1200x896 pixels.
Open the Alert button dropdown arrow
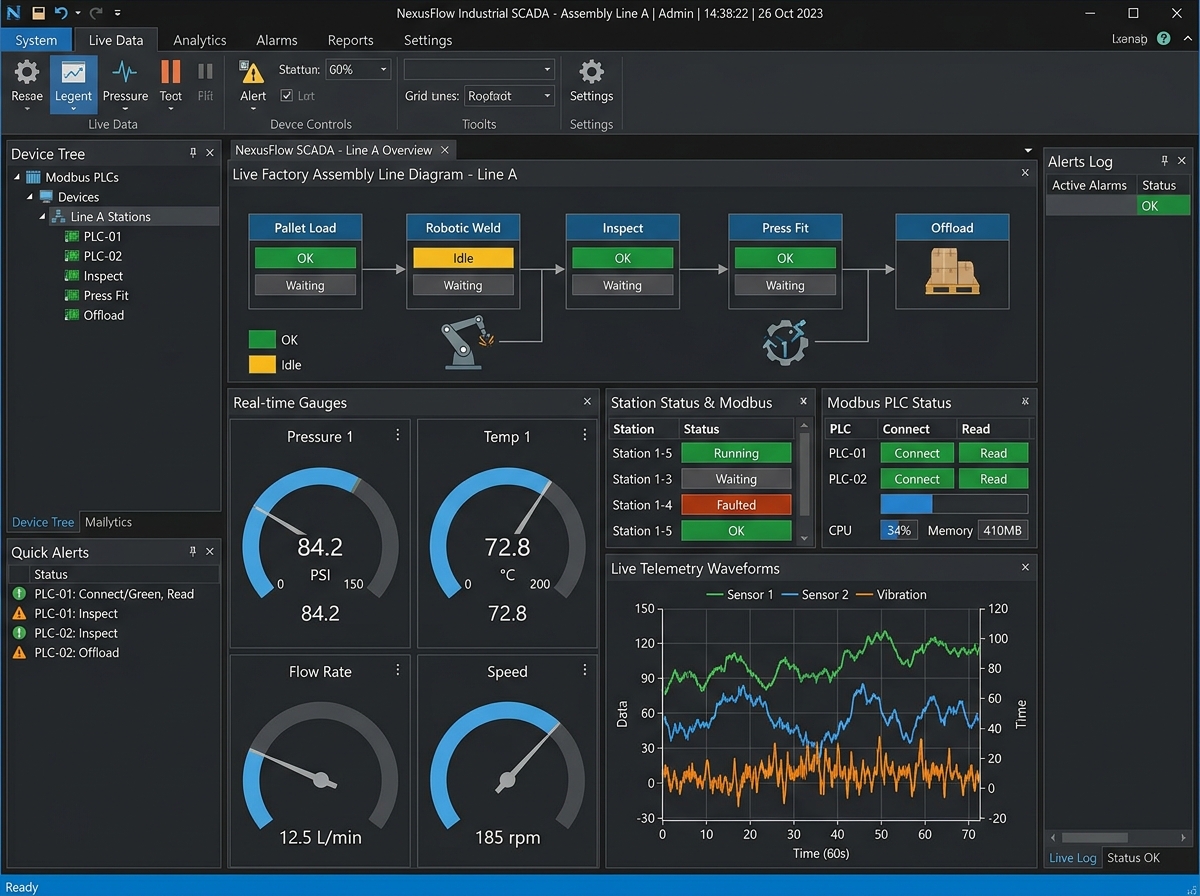(x=253, y=110)
